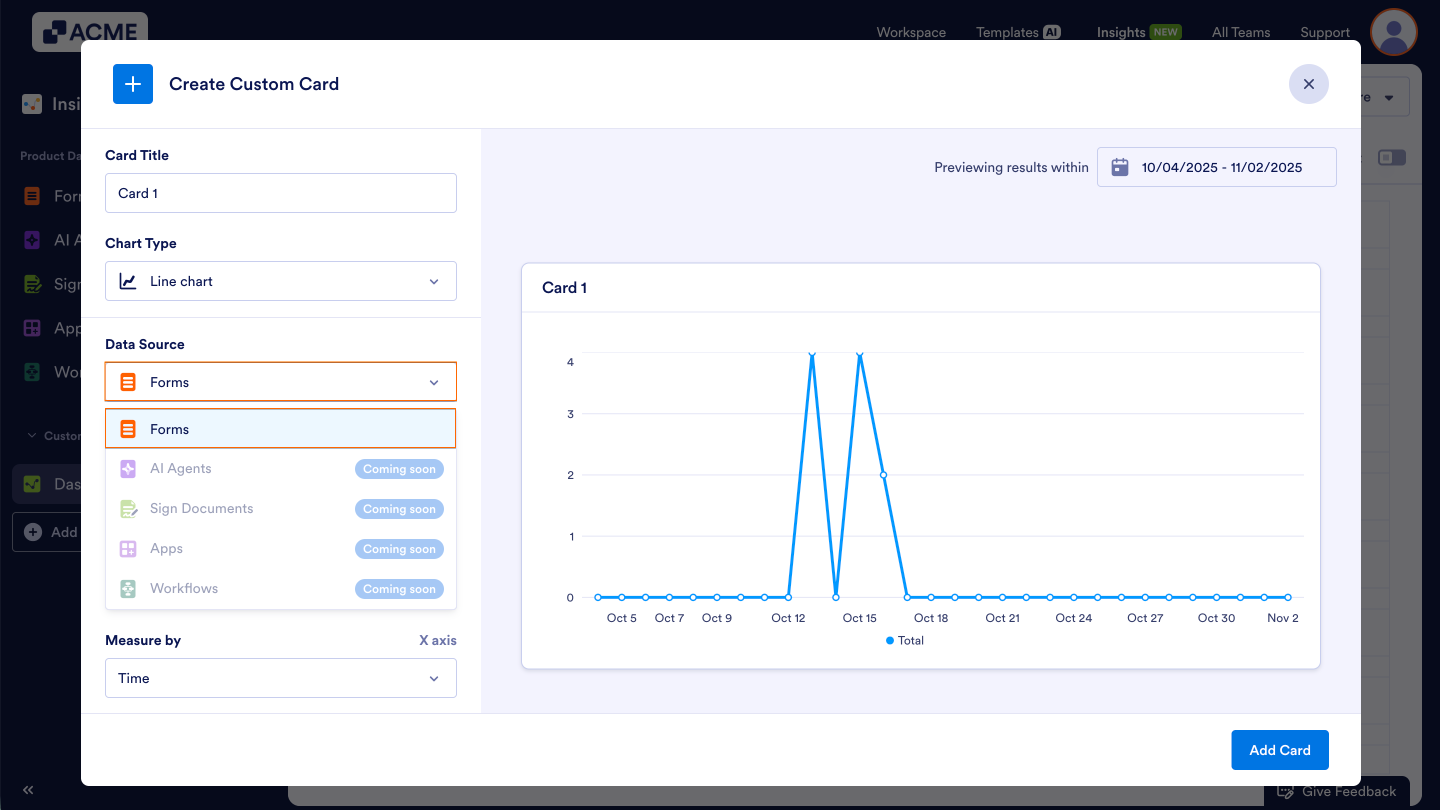
Task: Click the Sign Documents sidebar icon
Action: click(x=32, y=284)
